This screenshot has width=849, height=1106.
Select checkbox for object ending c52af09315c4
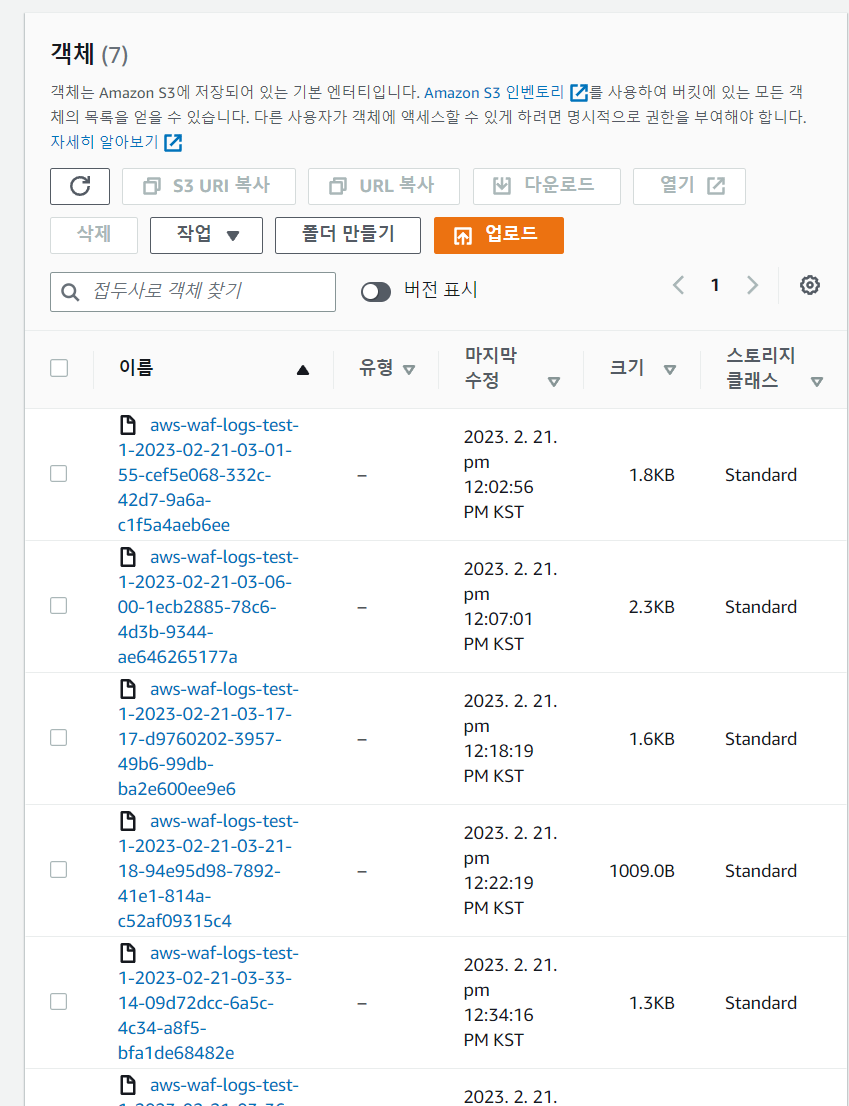click(x=59, y=870)
